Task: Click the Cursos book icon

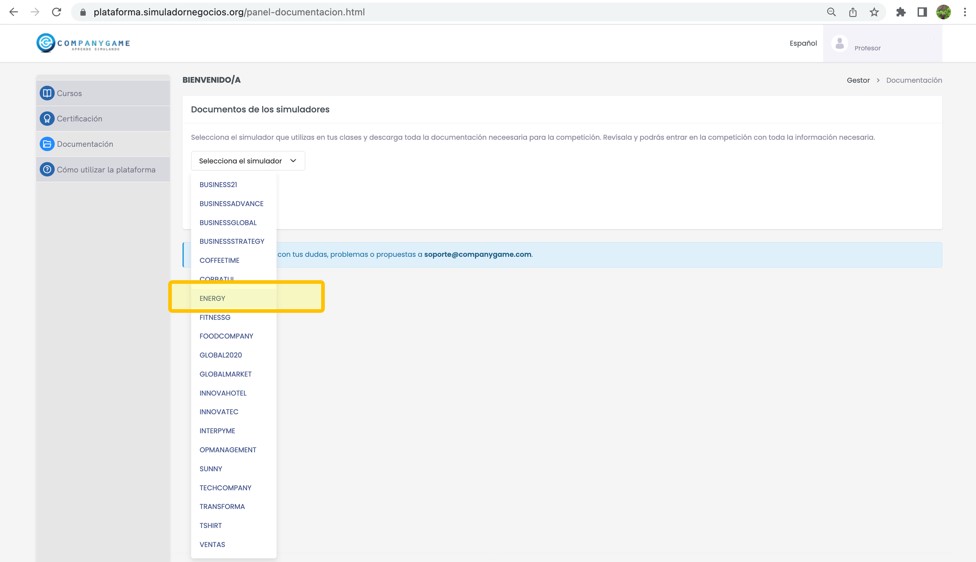Action: [47, 93]
